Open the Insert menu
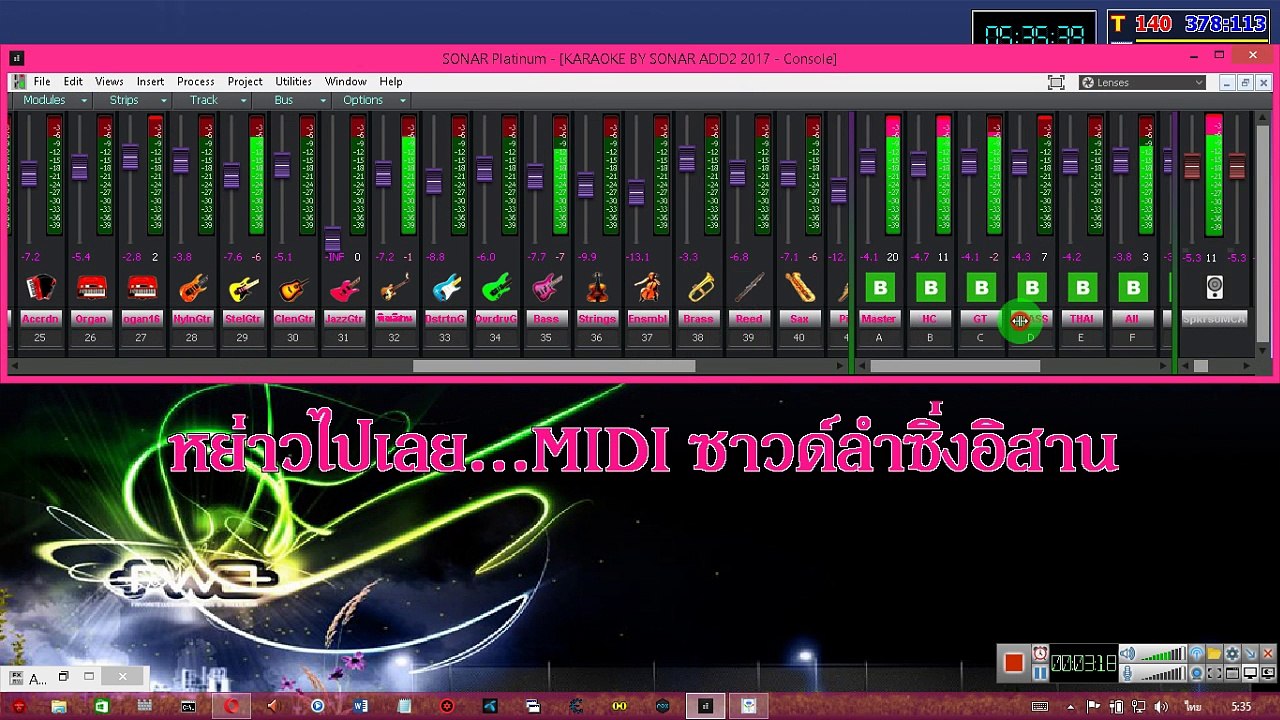This screenshot has width=1280, height=720. coord(150,82)
